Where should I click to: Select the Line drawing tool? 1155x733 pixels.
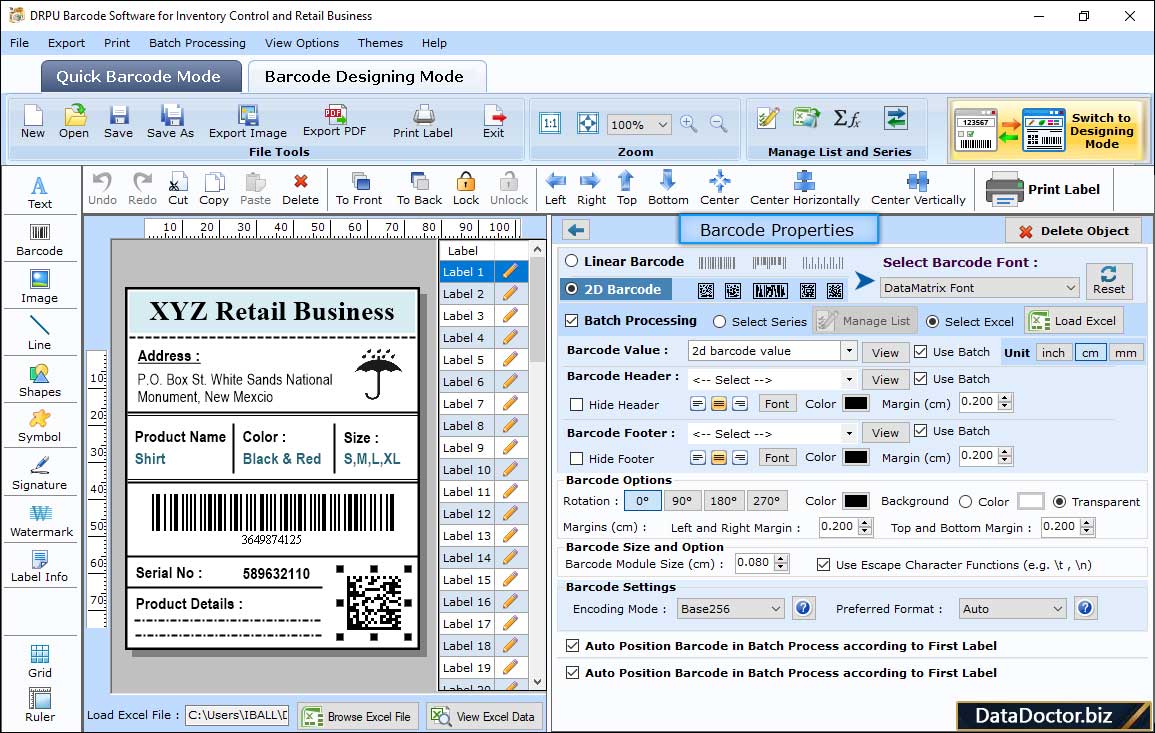tap(40, 333)
